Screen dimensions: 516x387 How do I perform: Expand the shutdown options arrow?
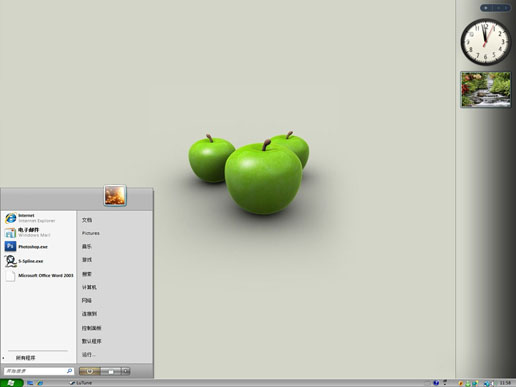126,371
